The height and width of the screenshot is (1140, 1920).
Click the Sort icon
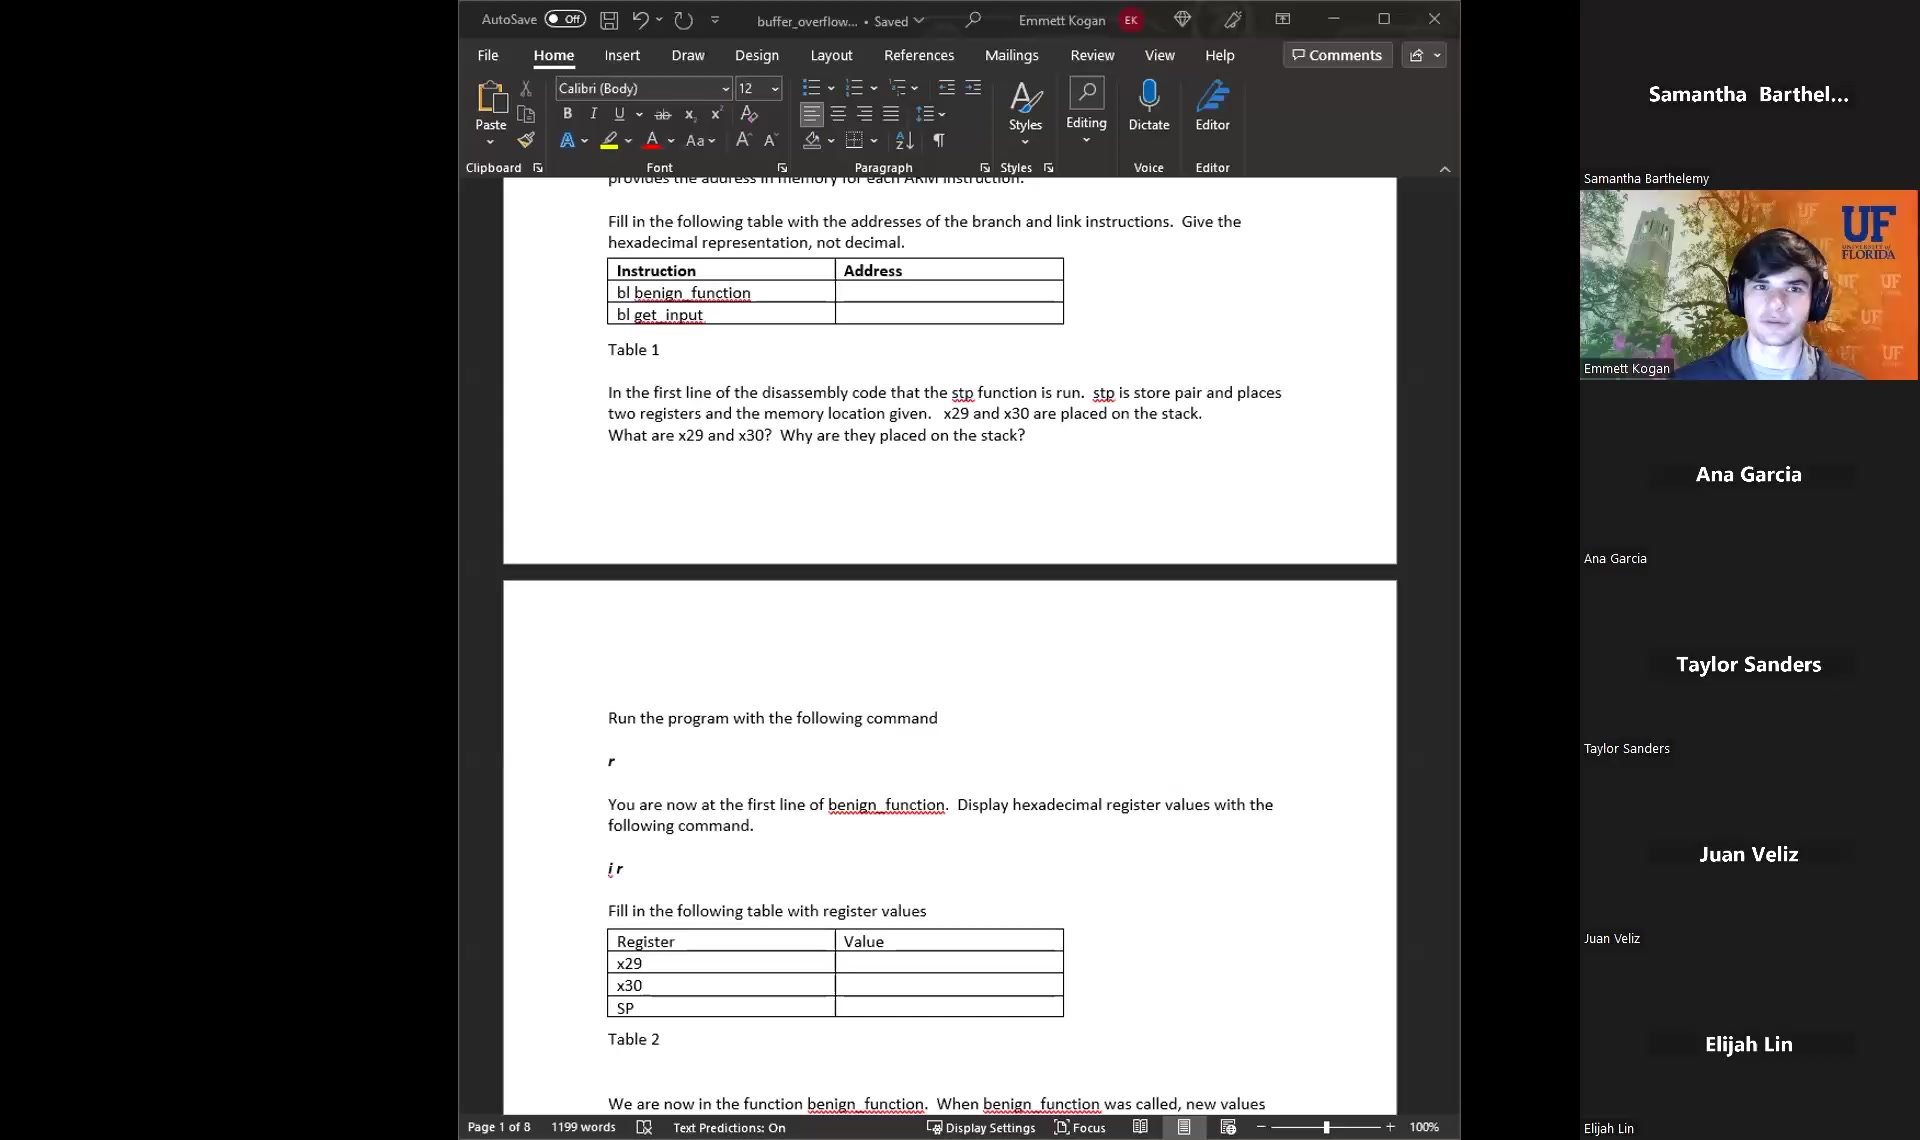904,141
